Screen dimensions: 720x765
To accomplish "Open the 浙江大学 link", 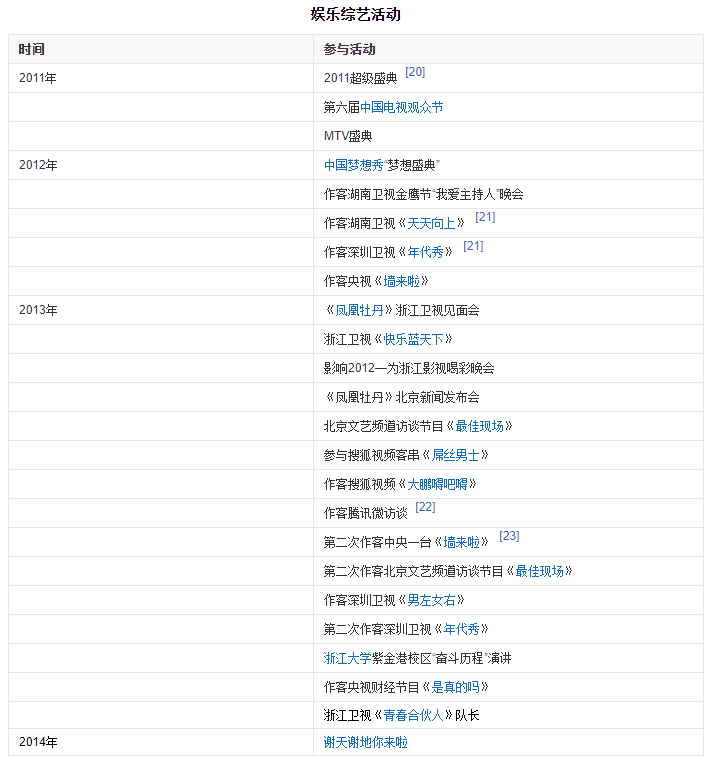I will coord(347,658).
